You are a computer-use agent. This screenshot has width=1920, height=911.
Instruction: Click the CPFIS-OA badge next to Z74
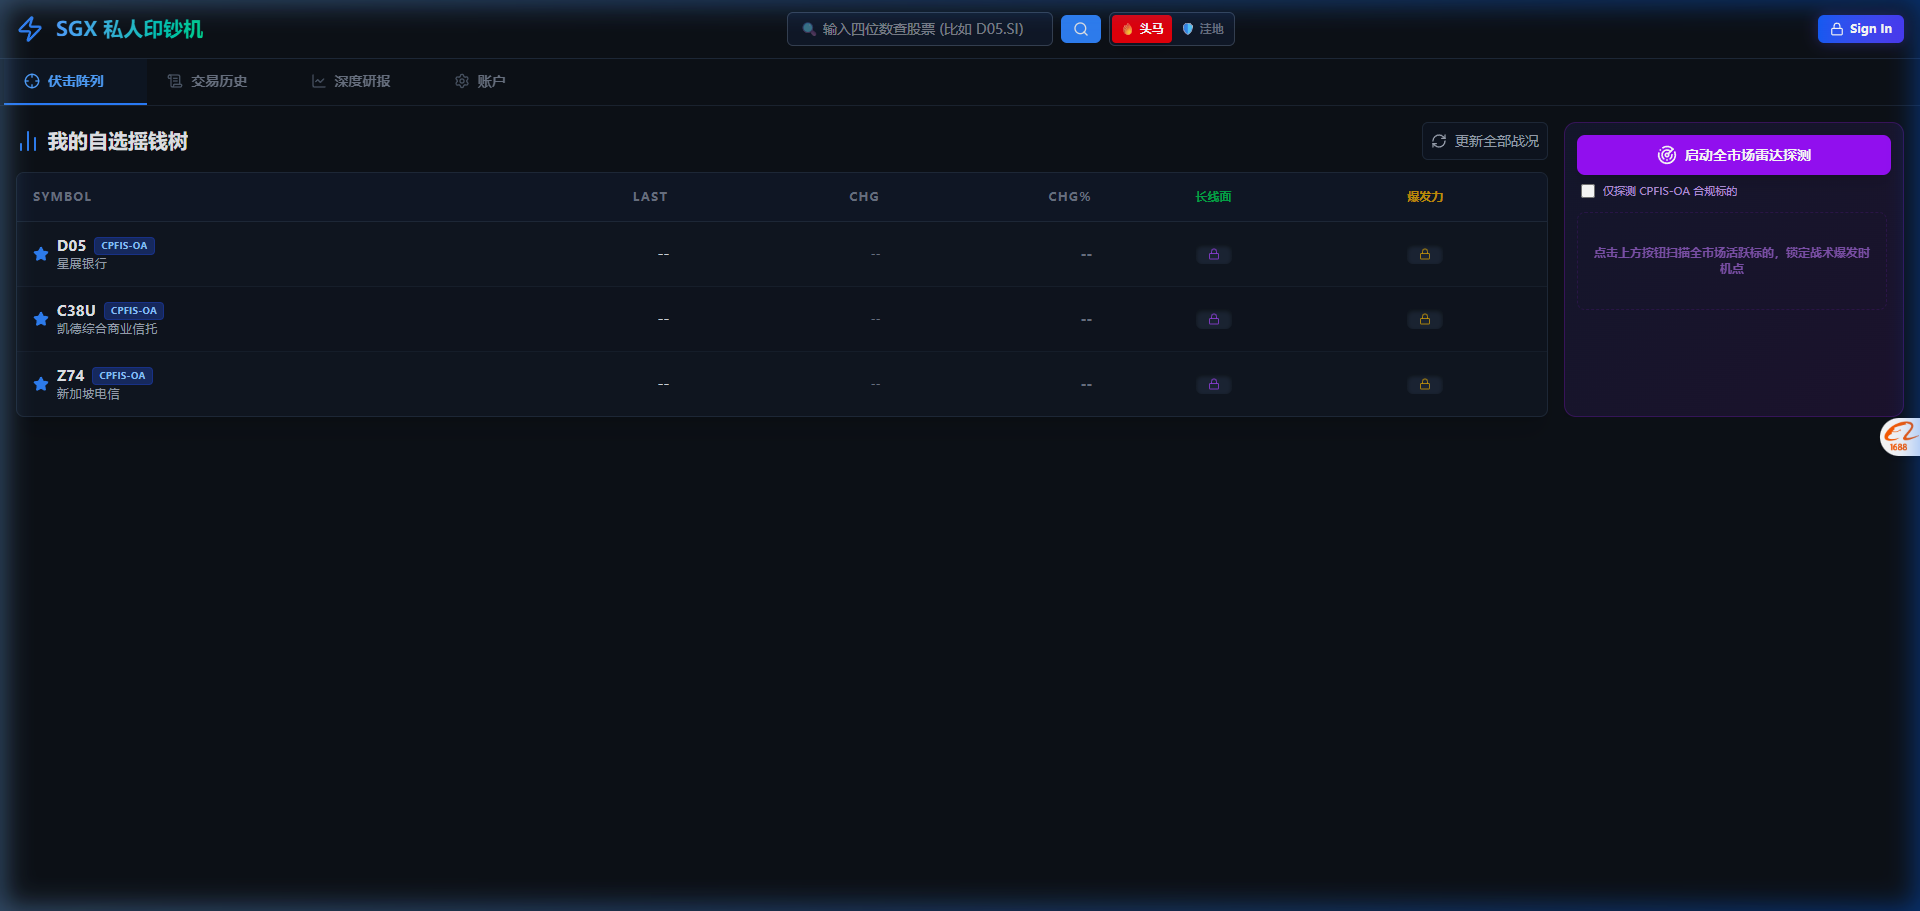pos(122,376)
